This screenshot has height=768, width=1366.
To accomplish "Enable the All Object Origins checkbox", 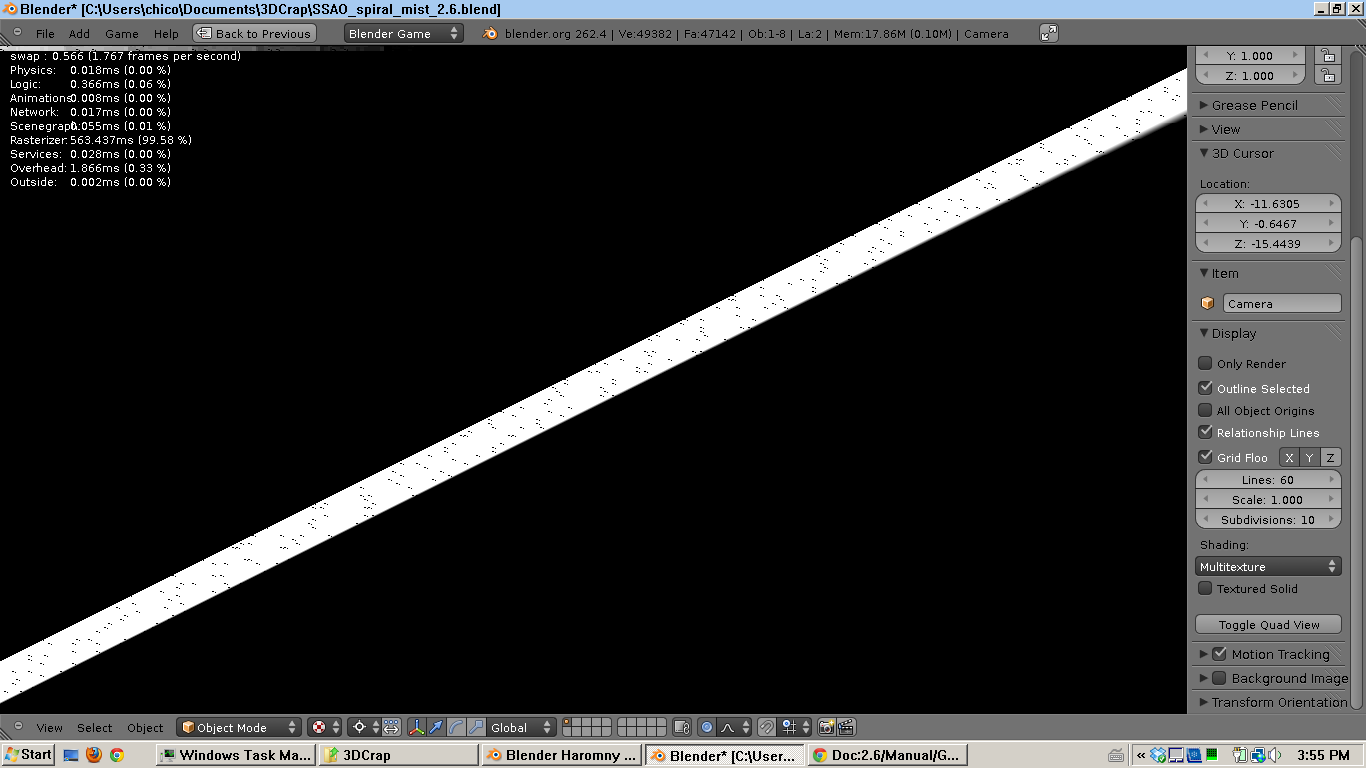I will [x=1205, y=410].
